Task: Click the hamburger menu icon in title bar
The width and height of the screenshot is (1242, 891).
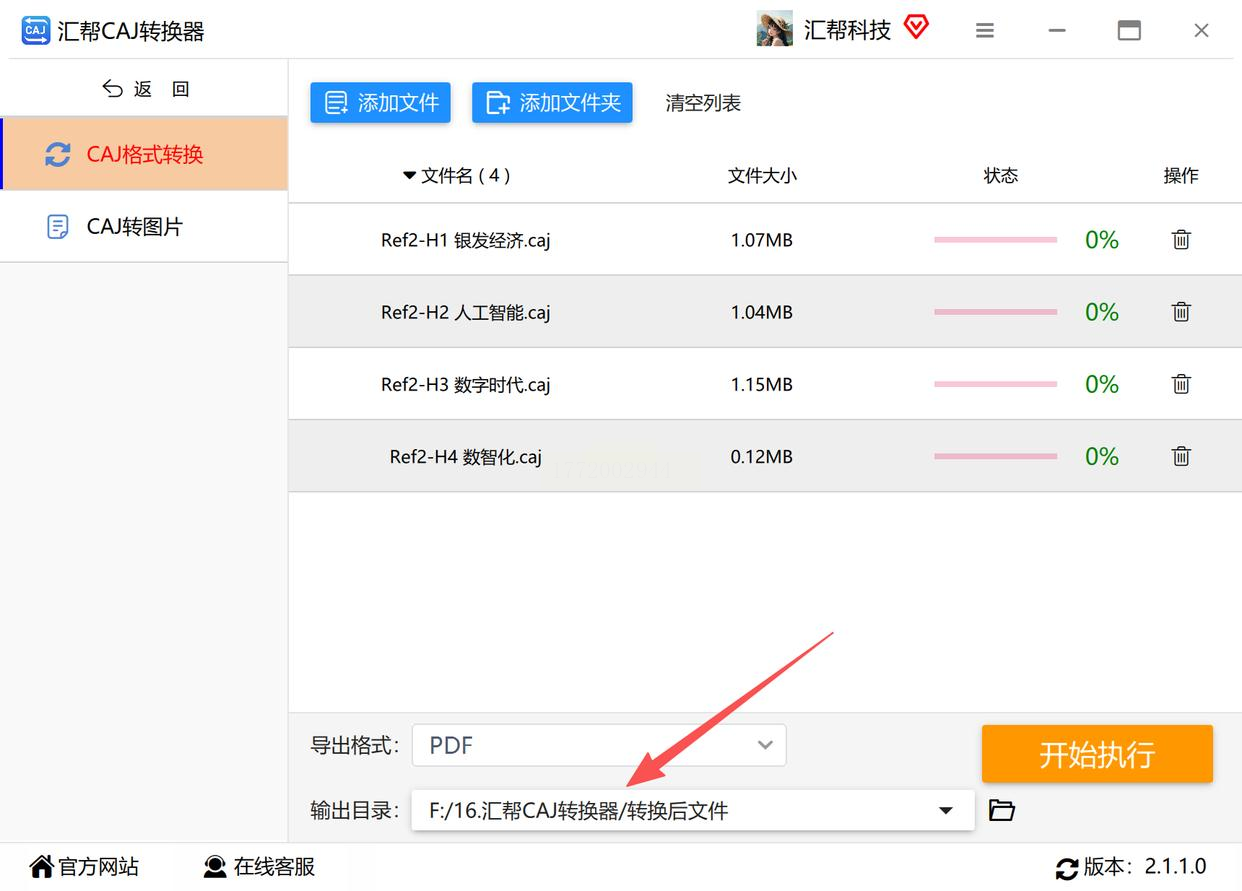Action: click(x=985, y=31)
